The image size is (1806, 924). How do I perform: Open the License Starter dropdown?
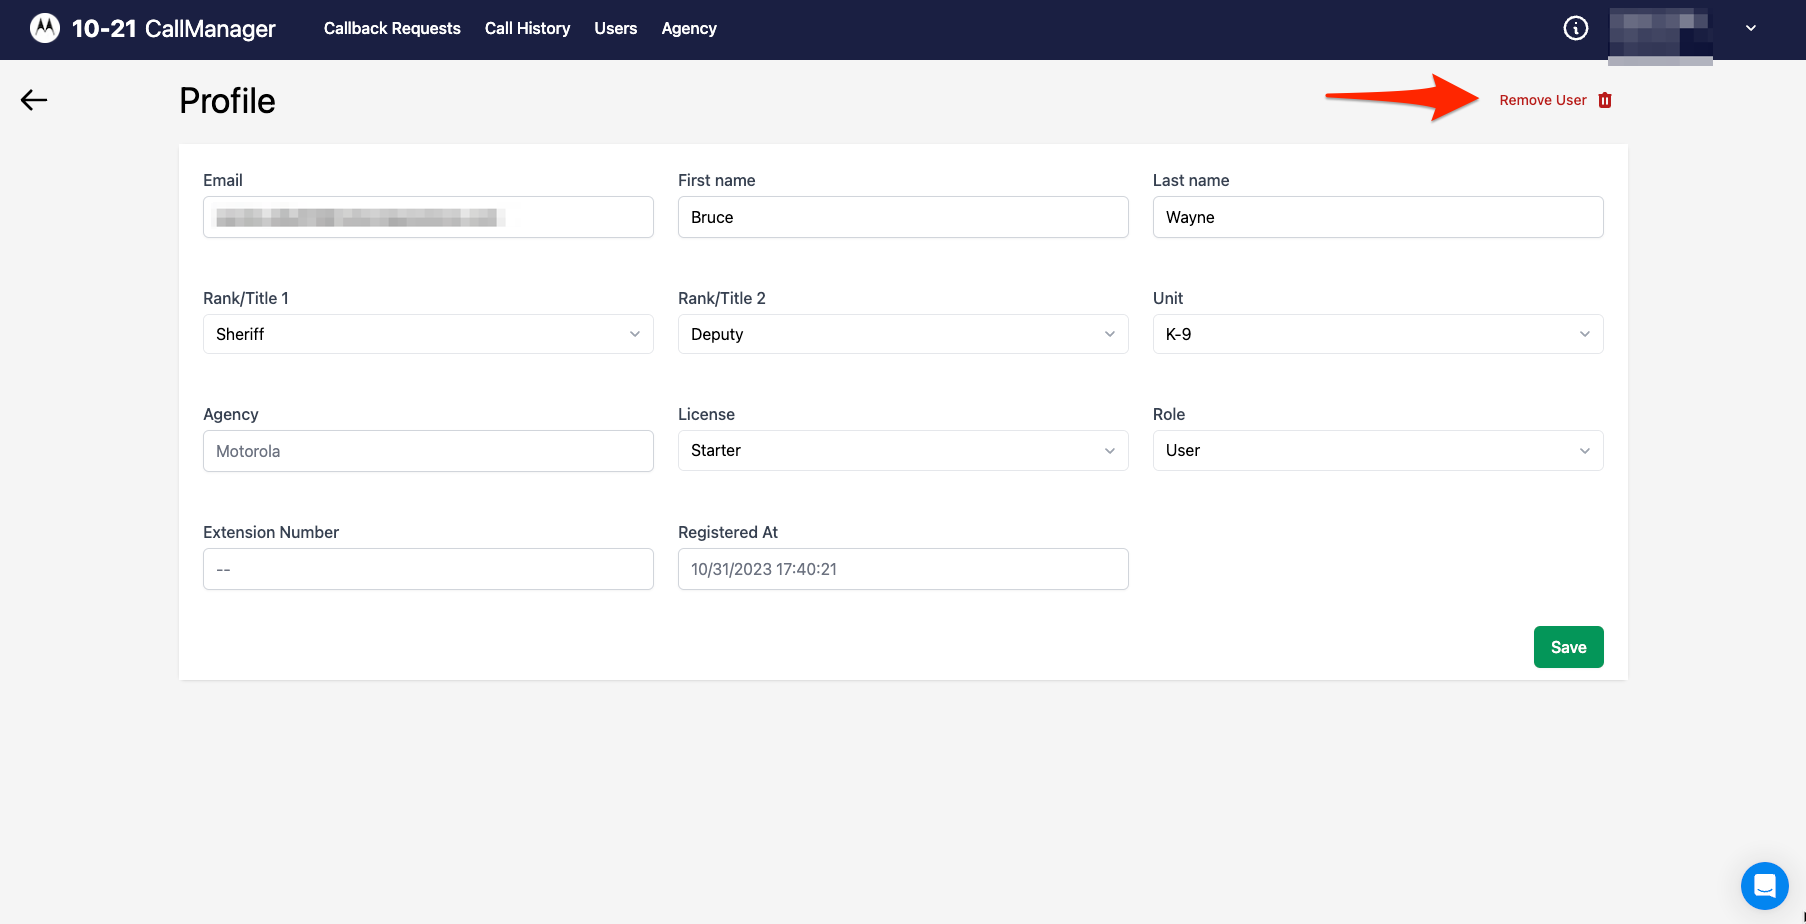(903, 450)
